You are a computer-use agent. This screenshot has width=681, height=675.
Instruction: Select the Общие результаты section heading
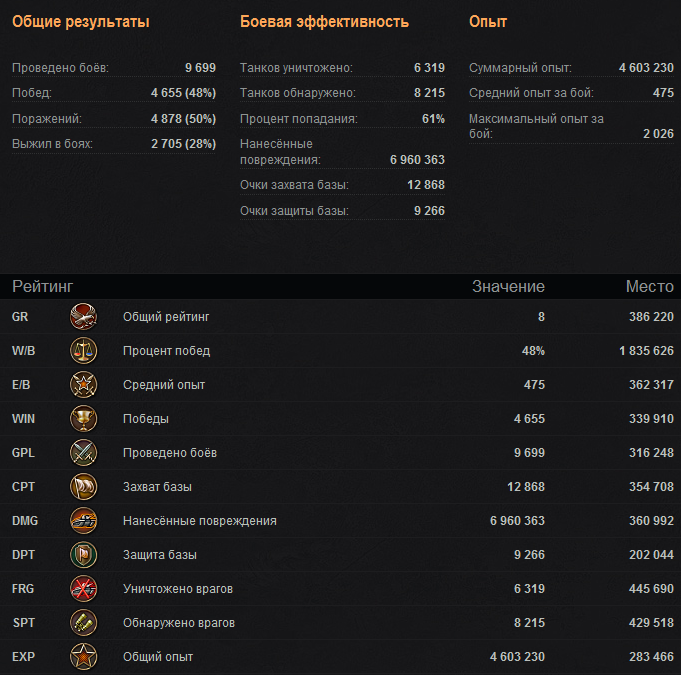pos(81,22)
